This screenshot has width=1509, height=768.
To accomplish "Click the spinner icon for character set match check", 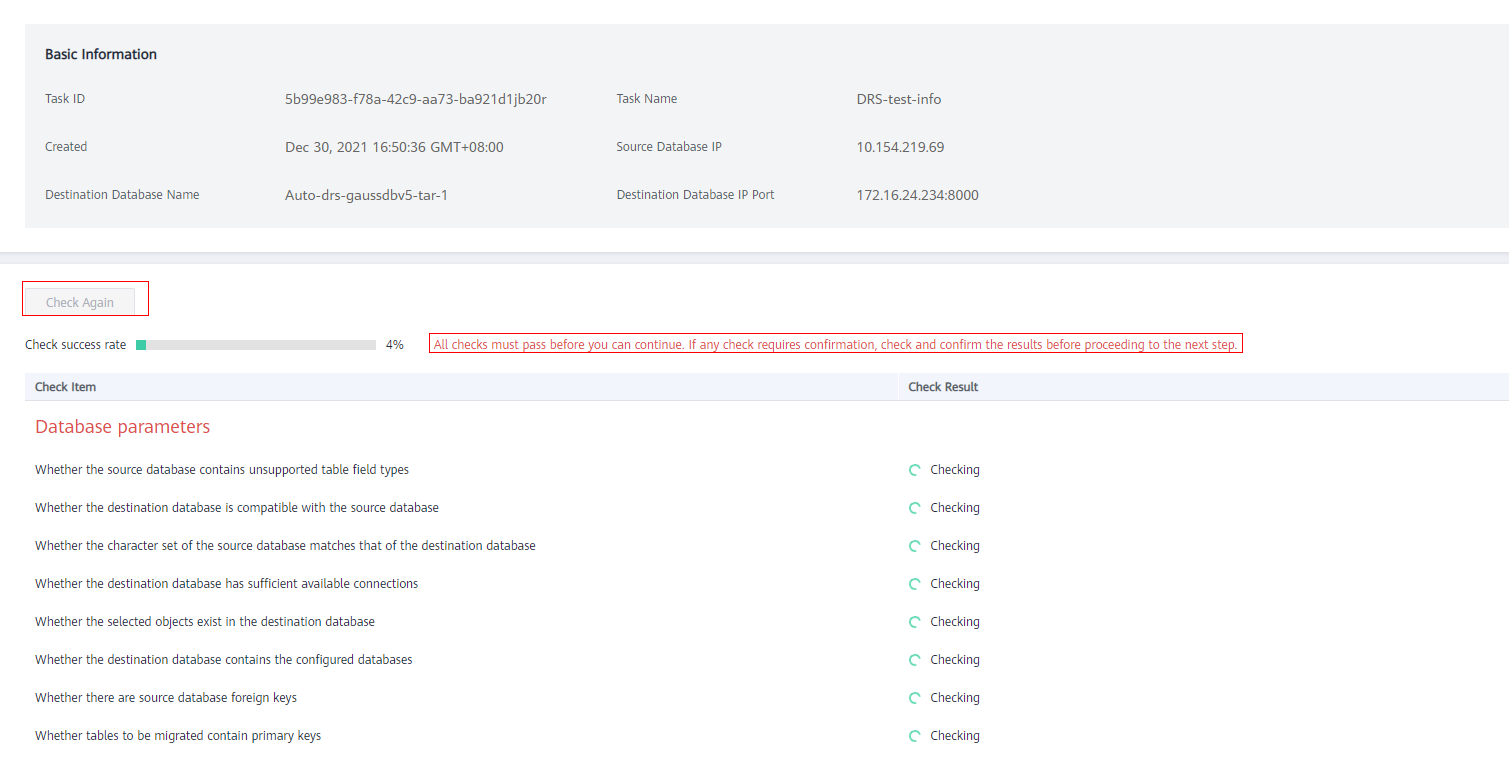I will [x=914, y=546].
